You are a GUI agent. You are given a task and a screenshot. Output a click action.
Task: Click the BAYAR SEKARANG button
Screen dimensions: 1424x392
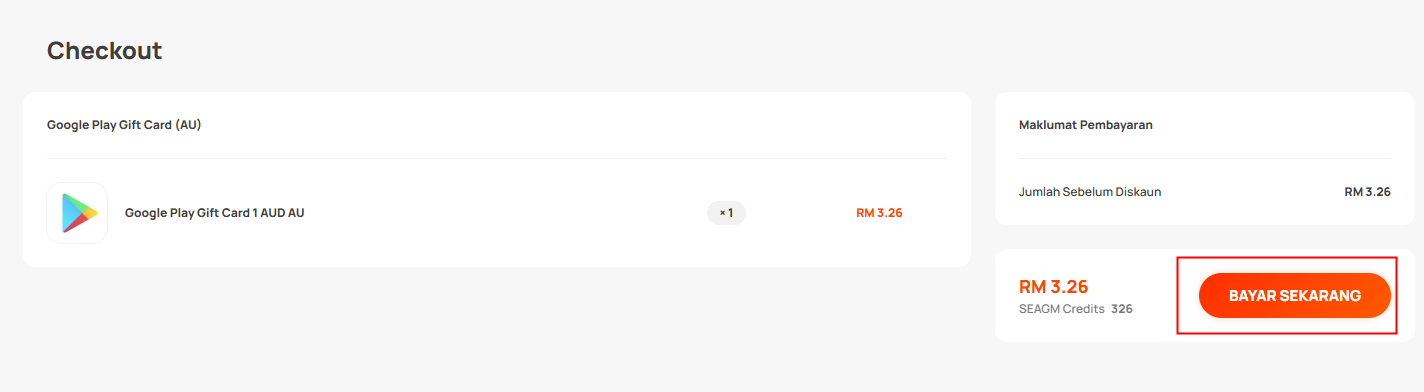[x=1295, y=296]
